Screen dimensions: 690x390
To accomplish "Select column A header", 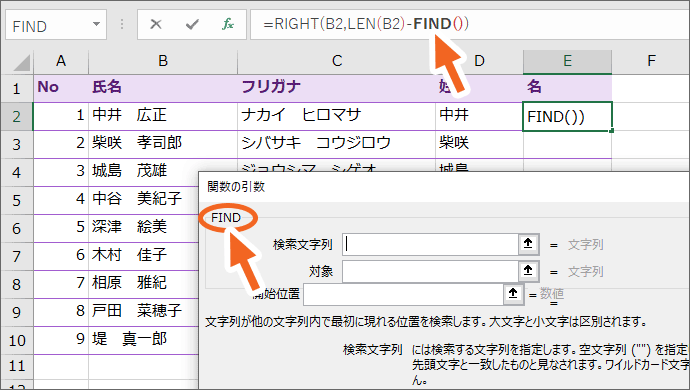I will [x=61, y=61].
